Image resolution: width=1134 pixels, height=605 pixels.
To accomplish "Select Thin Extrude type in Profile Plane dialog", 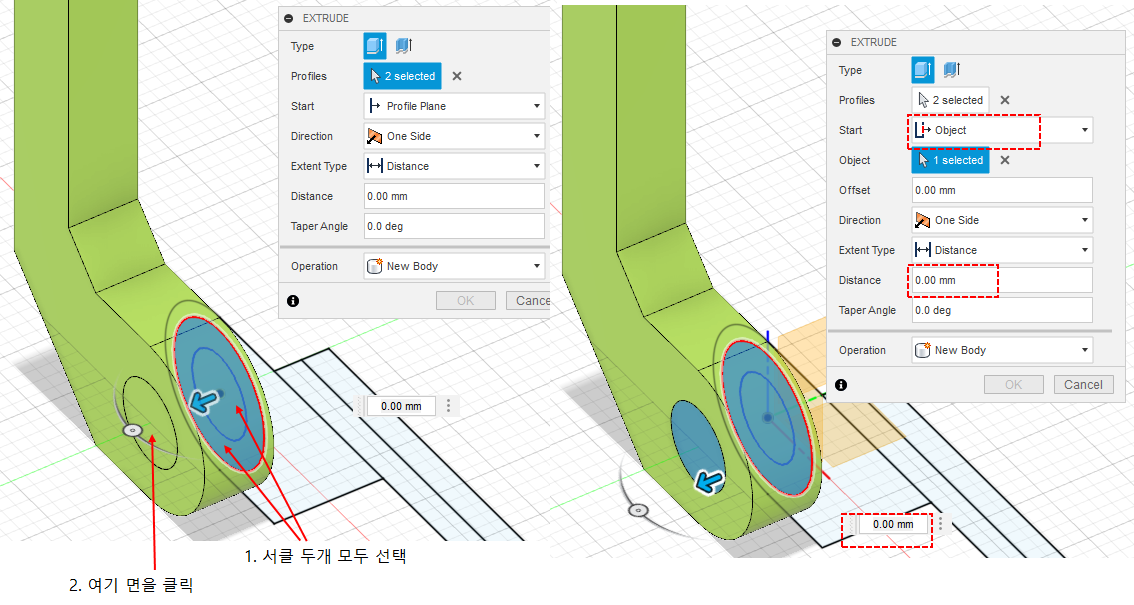I will pos(404,46).
